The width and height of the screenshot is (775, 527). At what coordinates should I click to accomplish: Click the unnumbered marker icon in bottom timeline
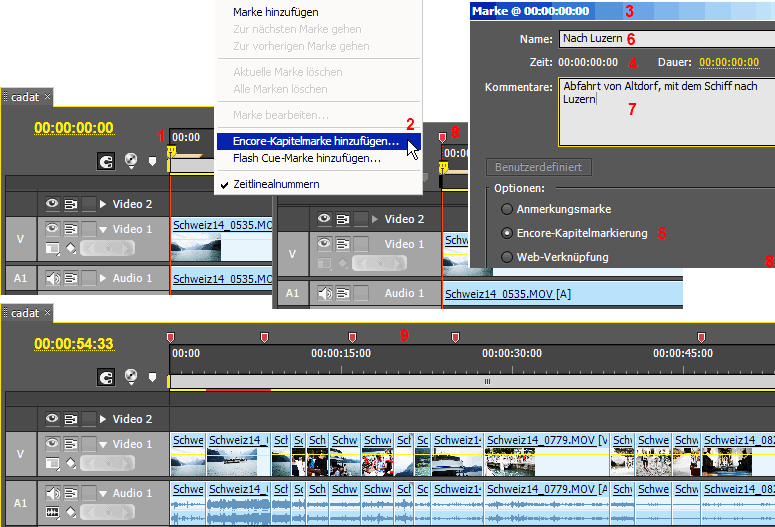152,377
